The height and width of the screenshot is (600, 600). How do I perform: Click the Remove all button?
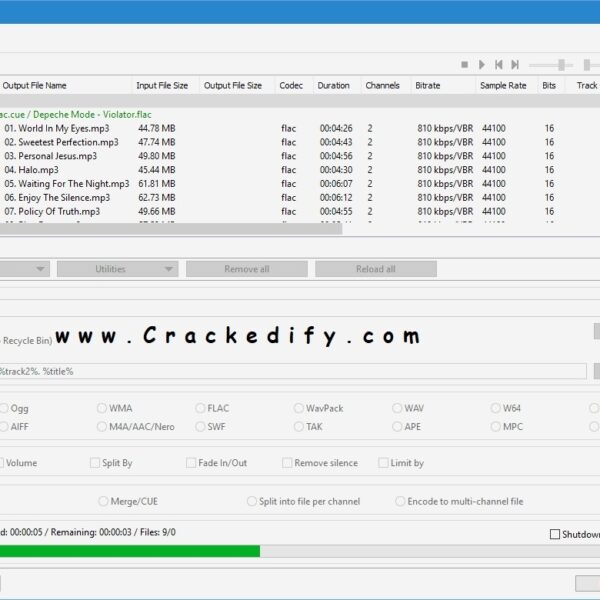[x=247, y=269]
